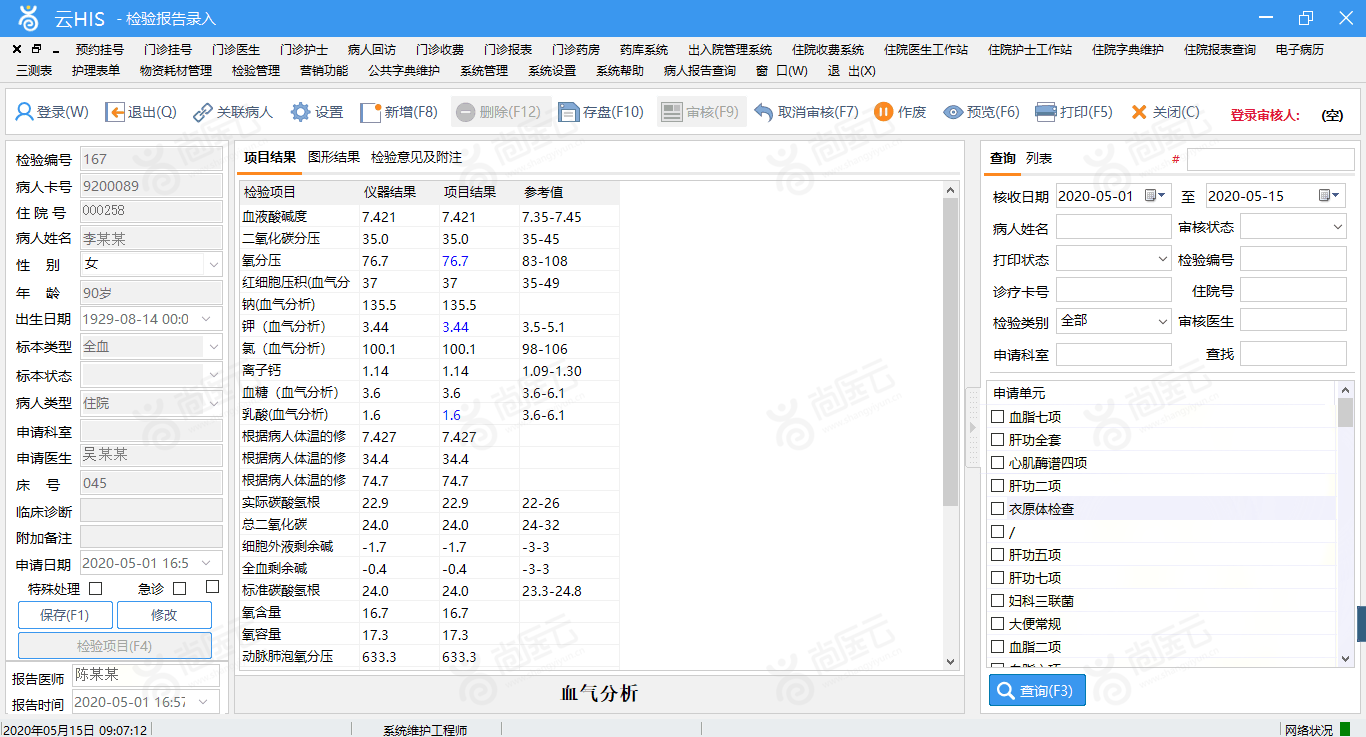Click the 修改 button
This screenshot has width=1366, height=737.
pos(164,615)
